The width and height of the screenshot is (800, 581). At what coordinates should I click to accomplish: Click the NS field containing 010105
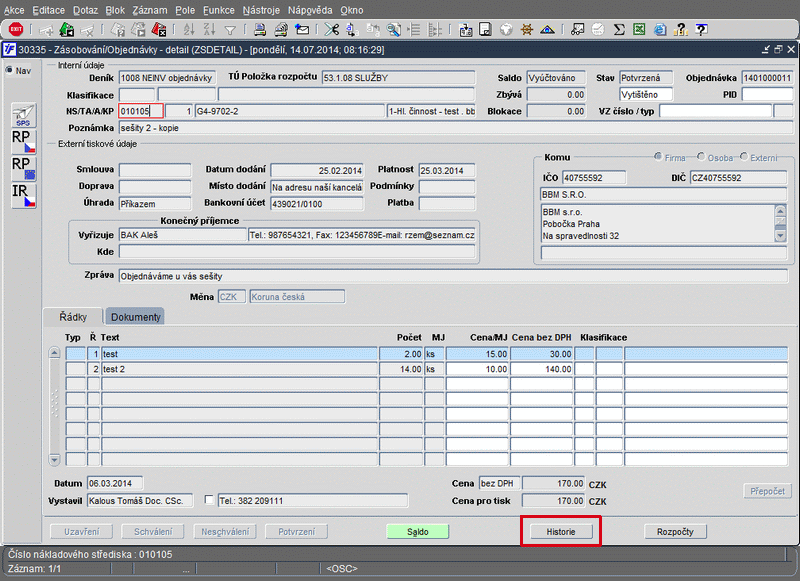(140, 111)
